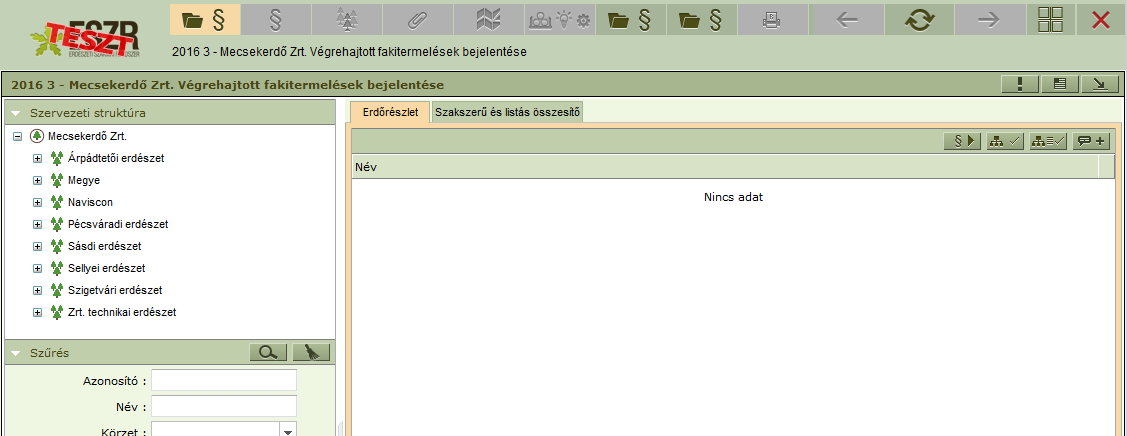Open the Körzet dropdown arrow
1127x436 pixels.
288,432
